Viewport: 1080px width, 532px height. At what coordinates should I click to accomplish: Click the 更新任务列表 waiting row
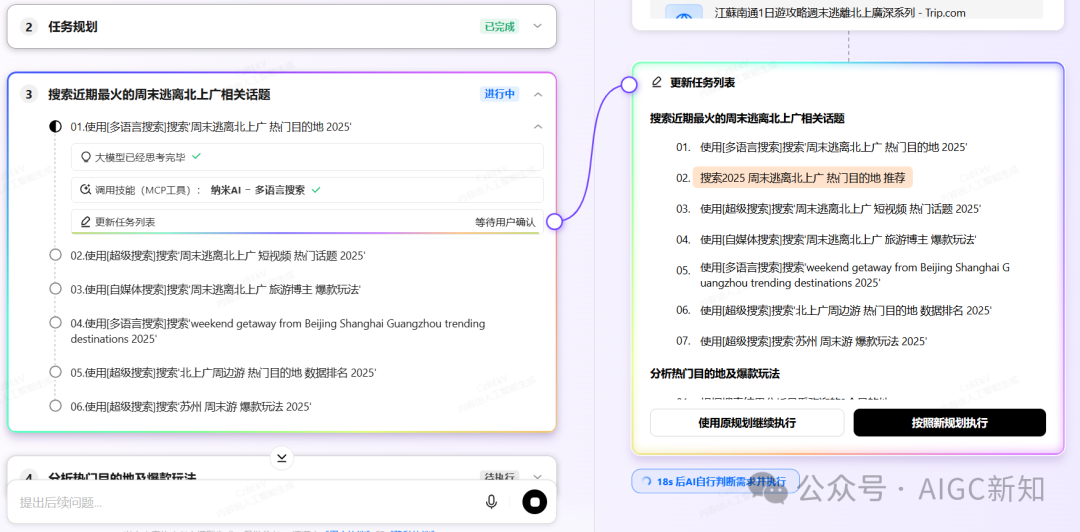307,222
